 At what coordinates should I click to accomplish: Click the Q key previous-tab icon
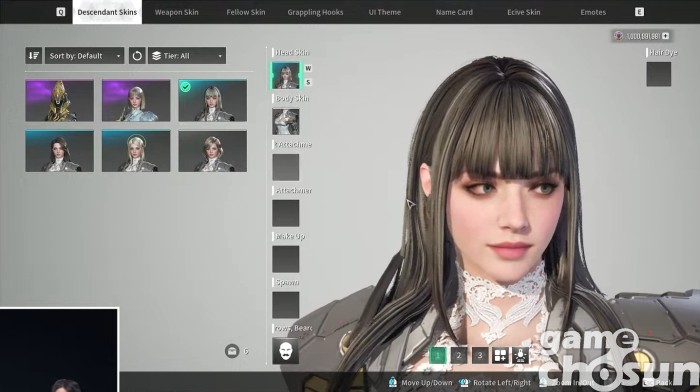(61, 12)
